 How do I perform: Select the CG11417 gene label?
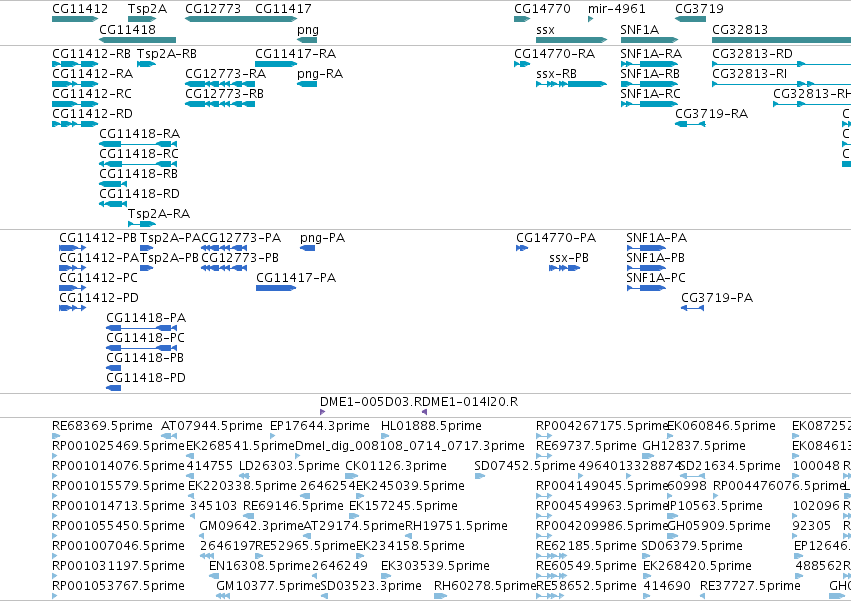(x=283, y=9)
